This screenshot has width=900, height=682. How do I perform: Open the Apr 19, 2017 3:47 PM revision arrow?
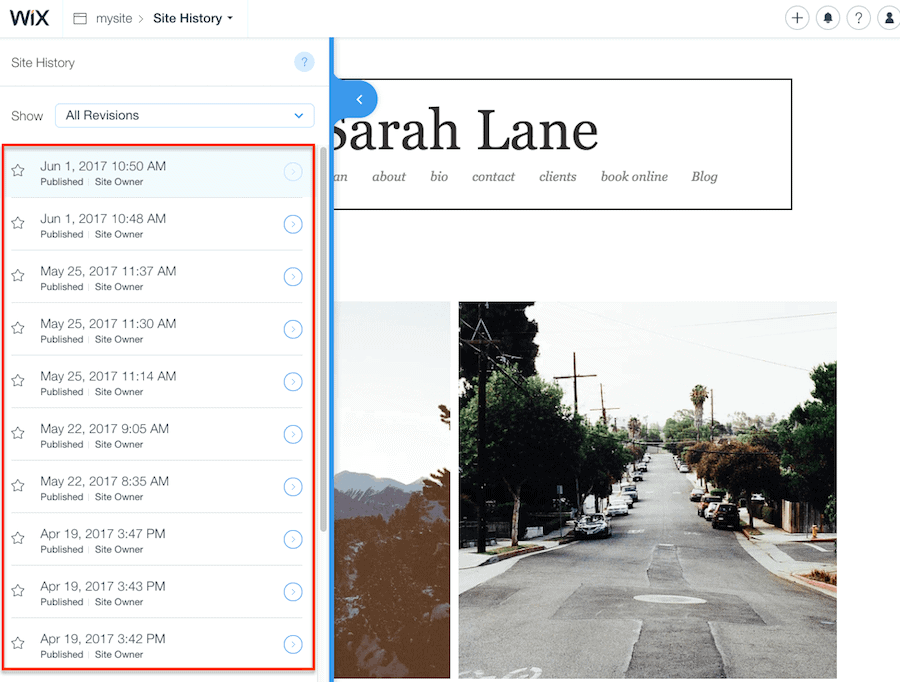click(x=293, y=540)
